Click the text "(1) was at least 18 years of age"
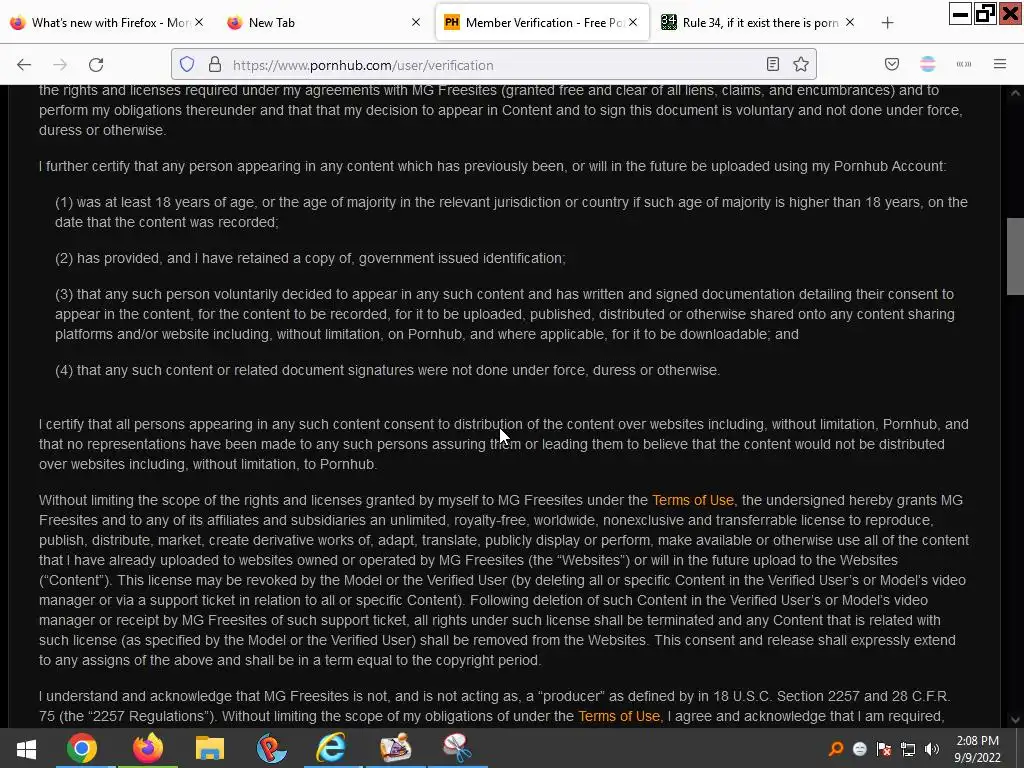Screen dimensions: 1024x768 click(x=155, y=202)
